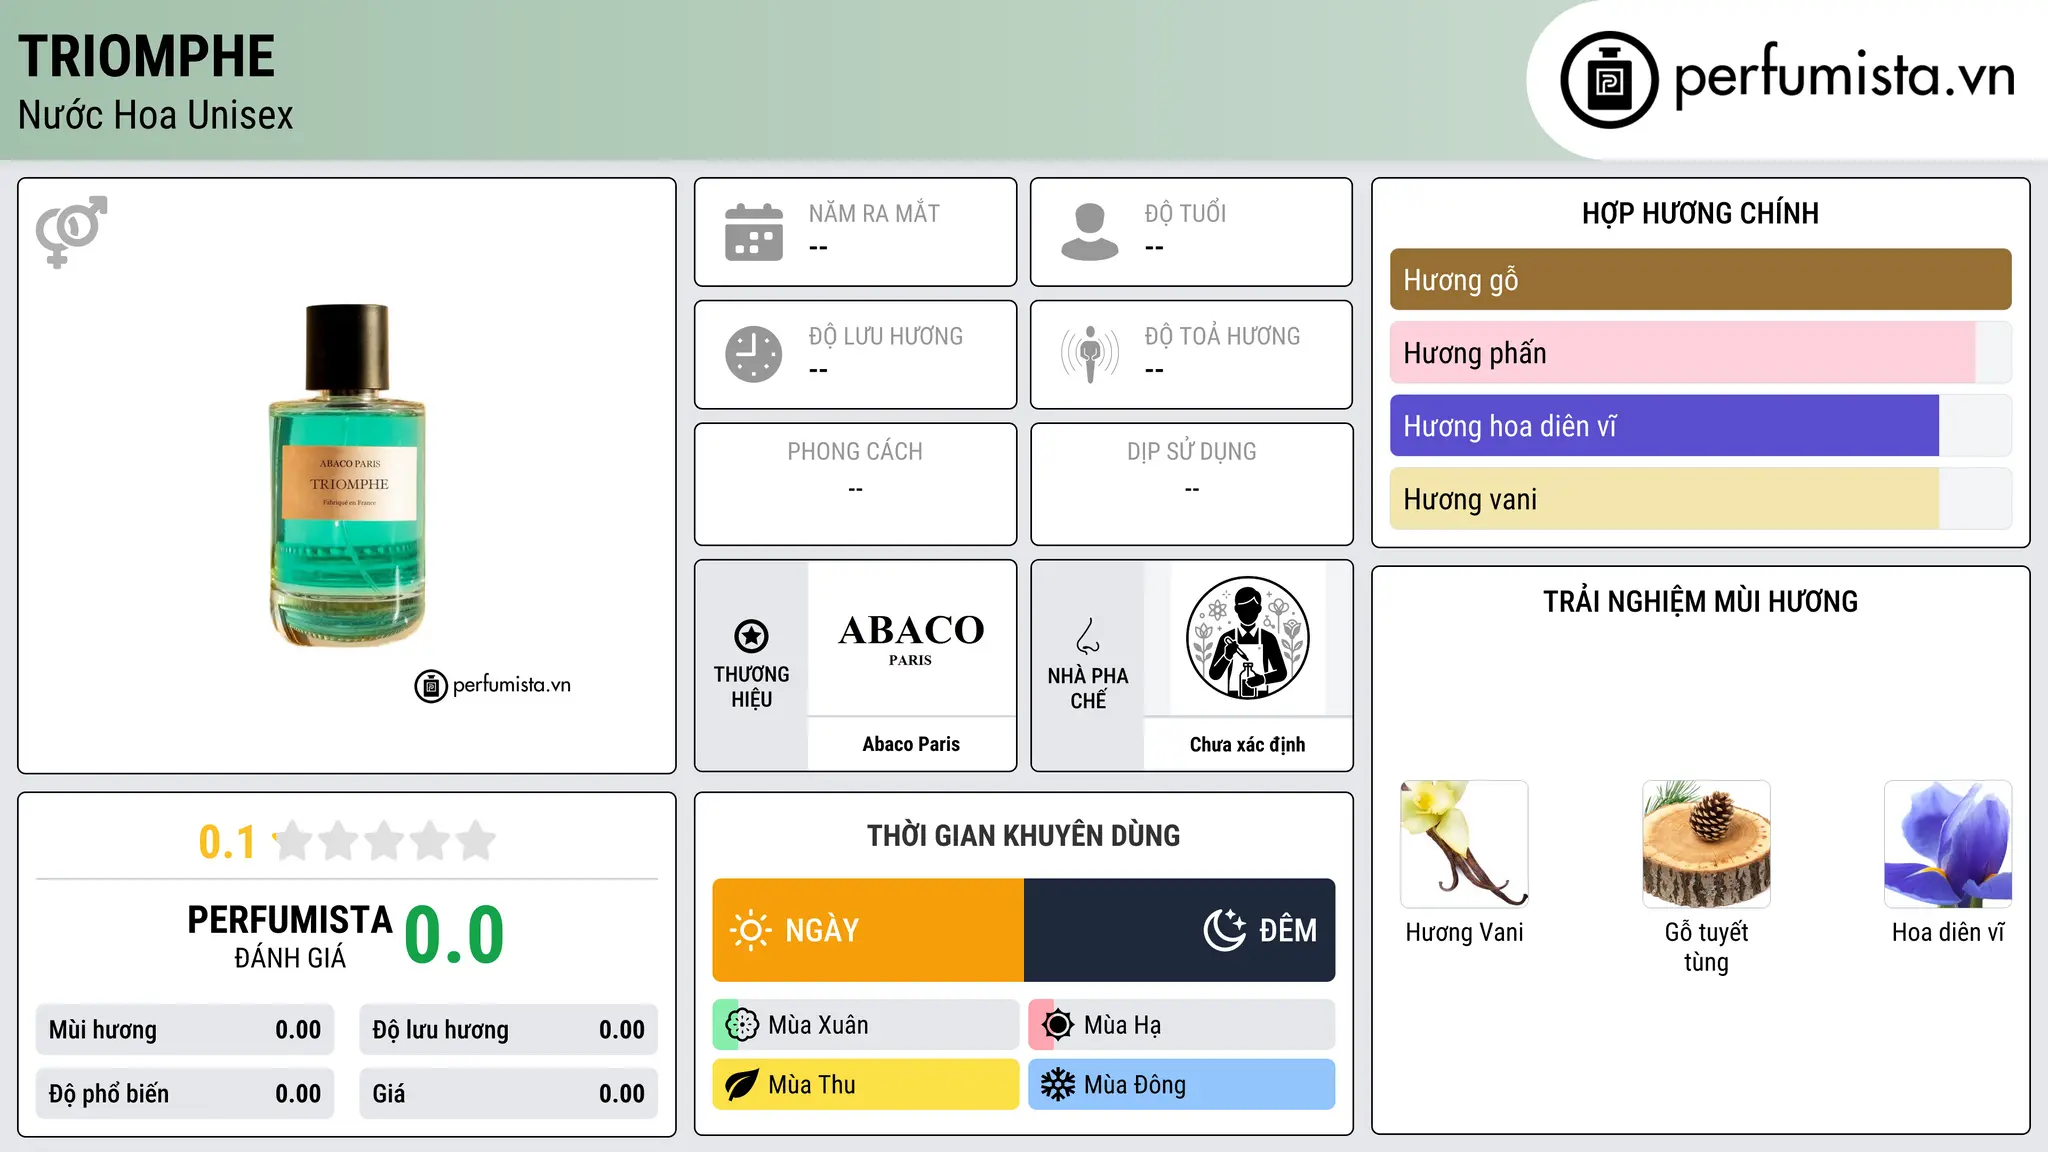Click the perfumista.vn site name

1845,75
